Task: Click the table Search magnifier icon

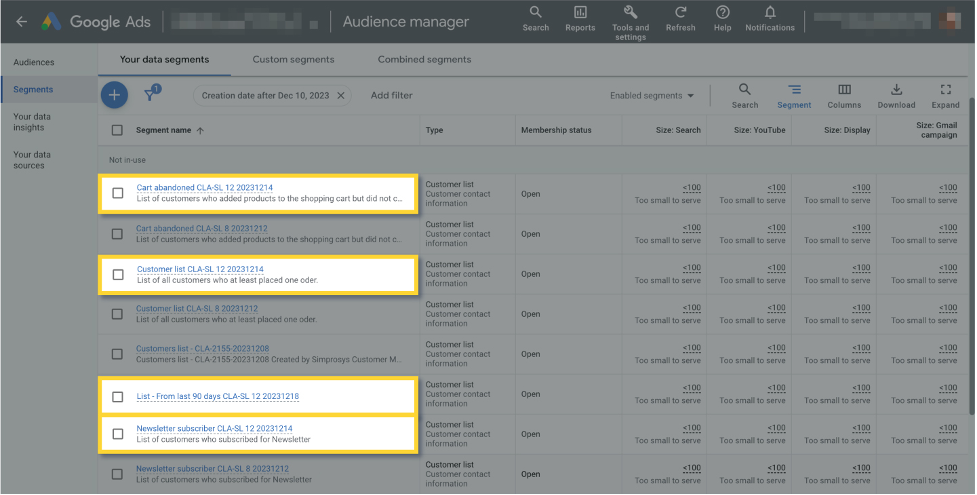Action: tap(745, 95)
